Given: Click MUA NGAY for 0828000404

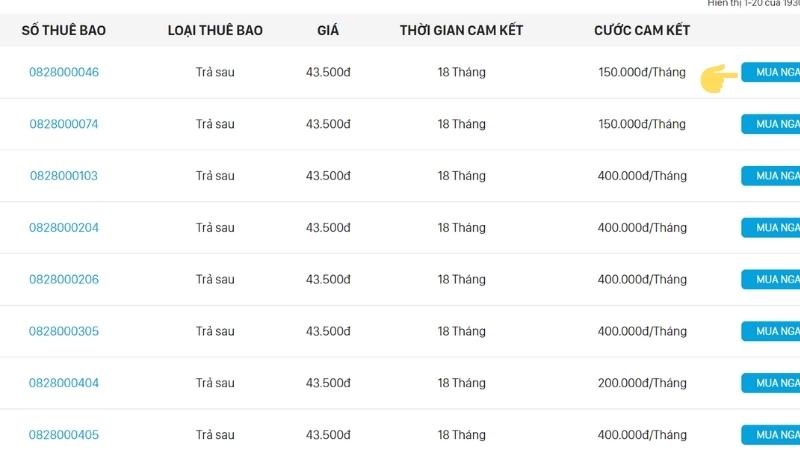Looking at the screenshot, I should coord(771,383).
